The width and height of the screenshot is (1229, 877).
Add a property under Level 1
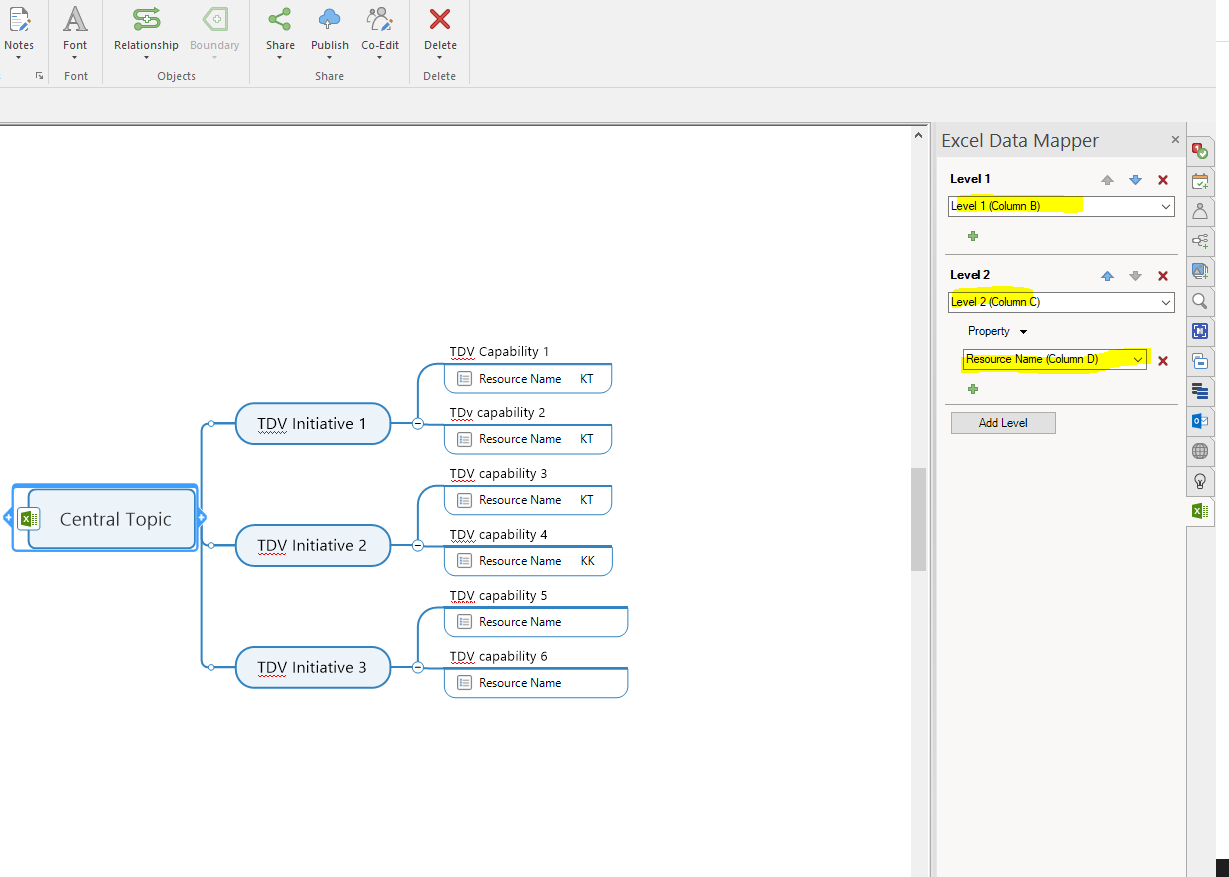[973, 237]
